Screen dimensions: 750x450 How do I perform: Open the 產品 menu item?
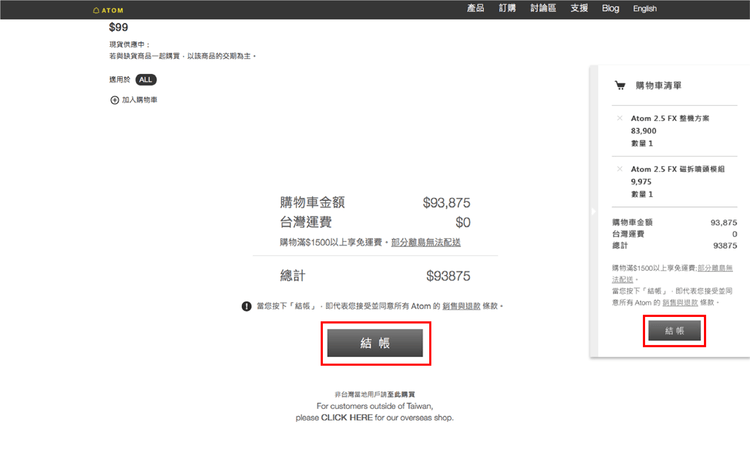(x=475, y=9)
